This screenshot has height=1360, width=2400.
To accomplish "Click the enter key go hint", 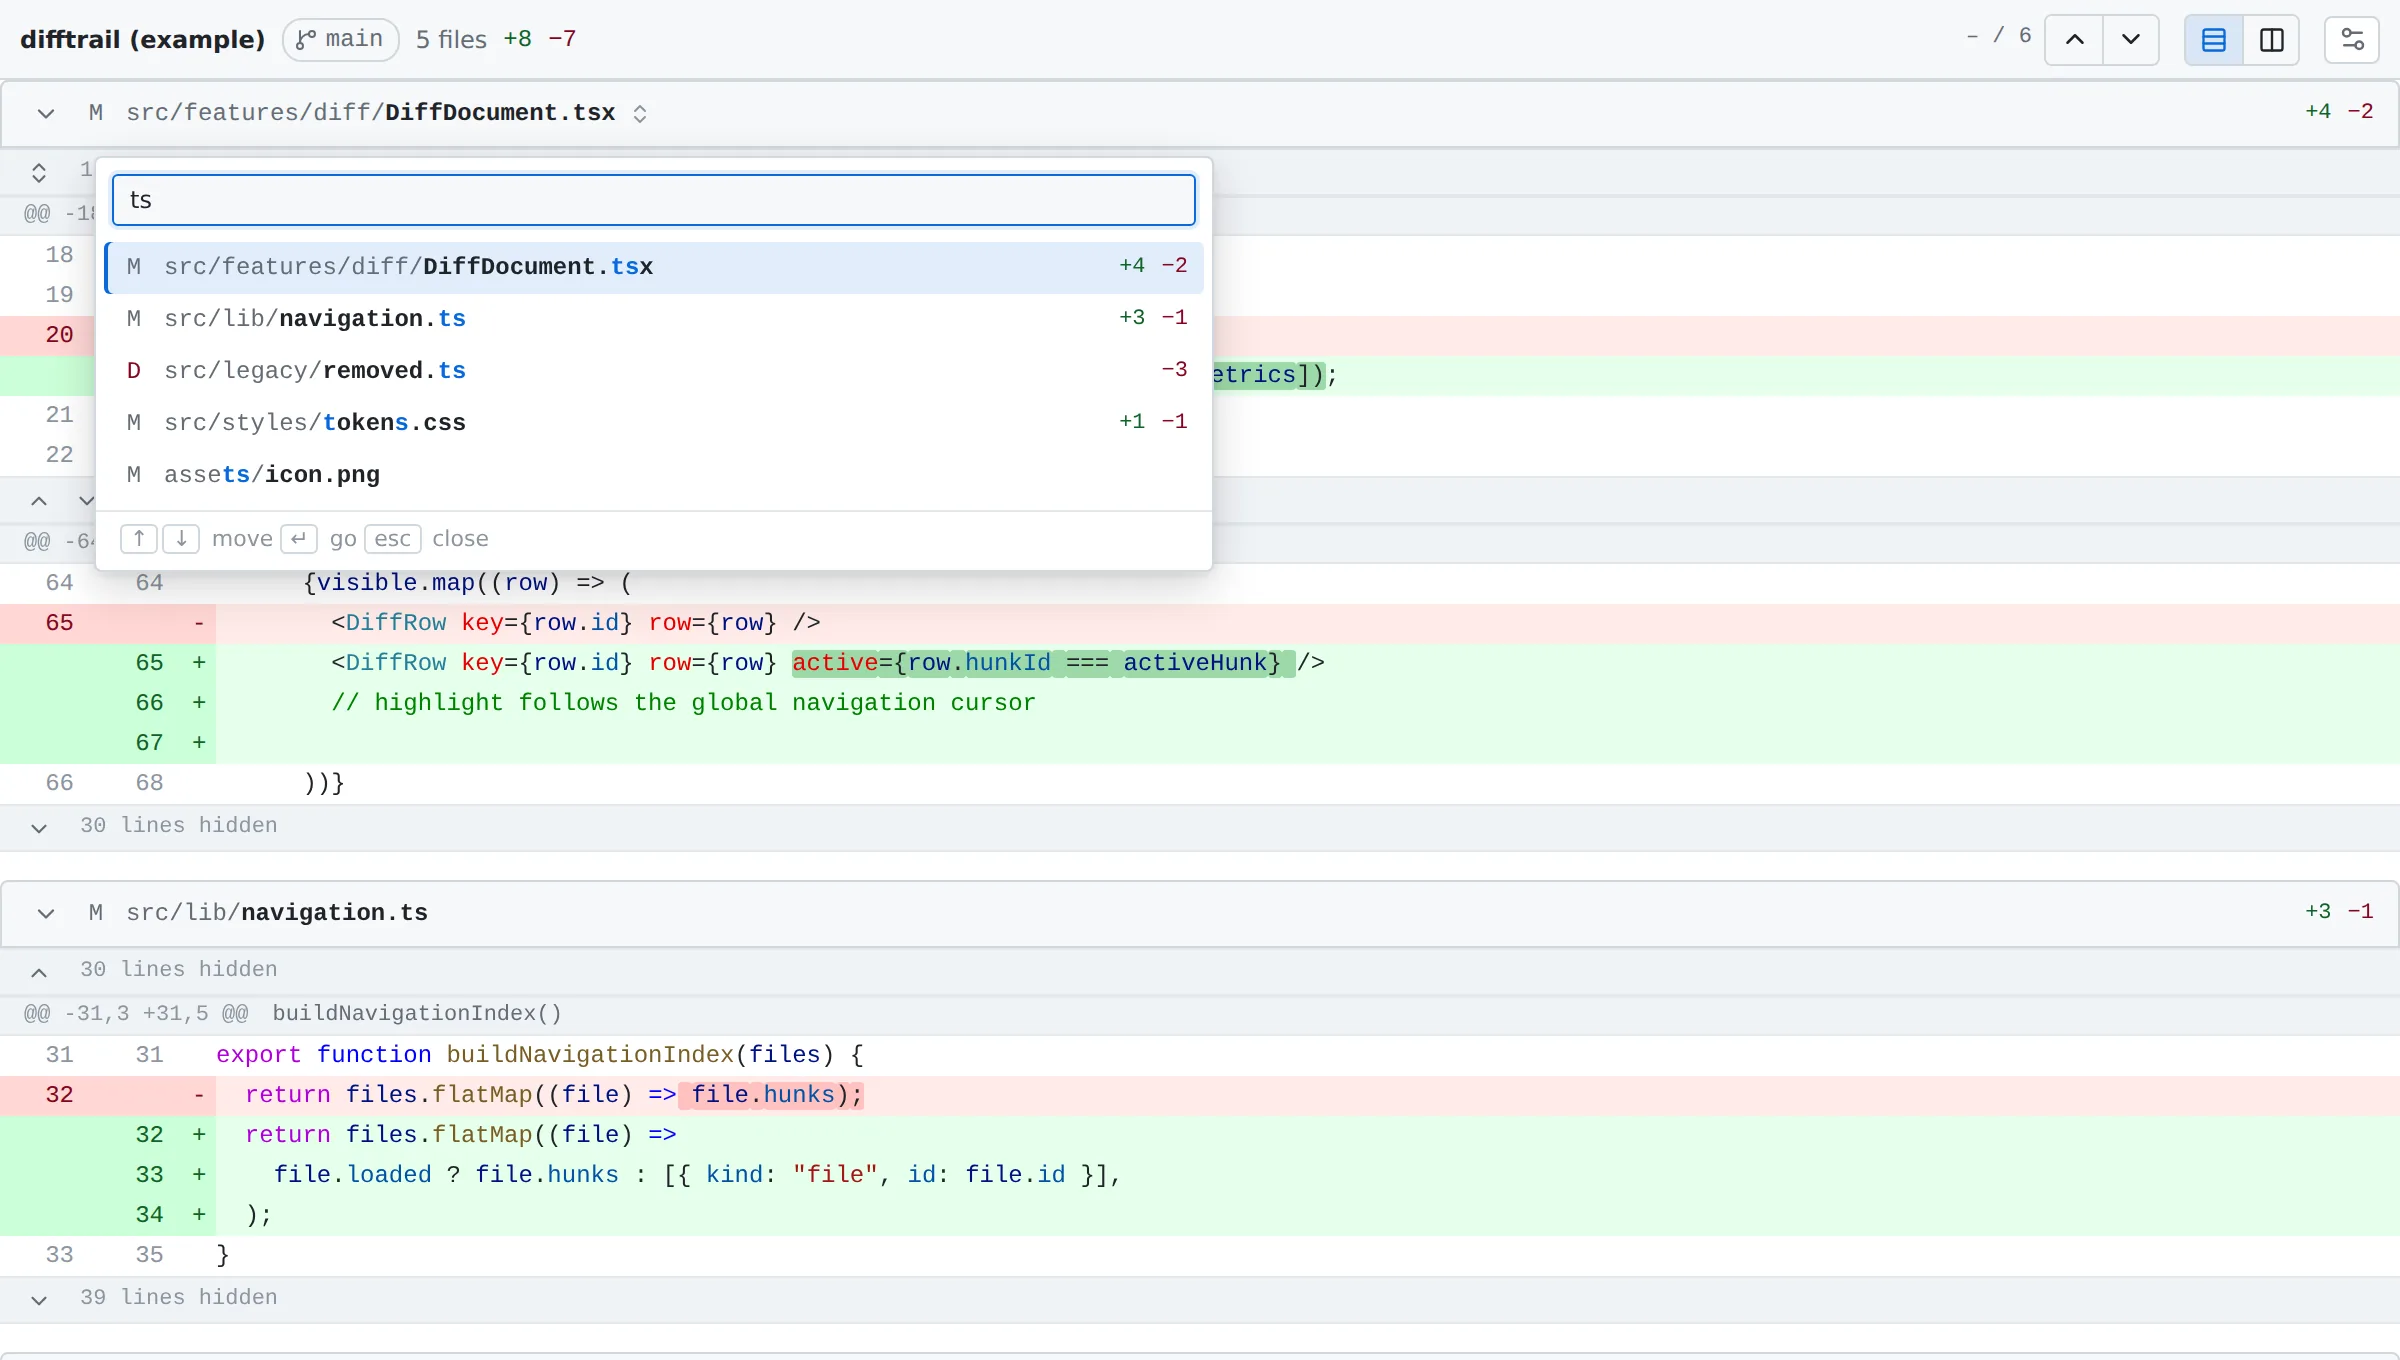I will pyautogui.click(x=299, y=539).
